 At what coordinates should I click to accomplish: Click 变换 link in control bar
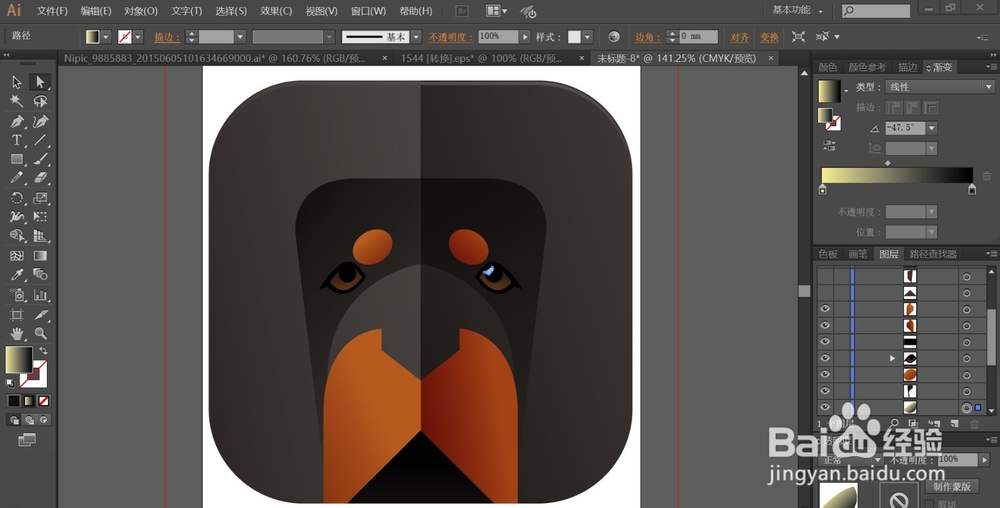click(x=769, y=37)
